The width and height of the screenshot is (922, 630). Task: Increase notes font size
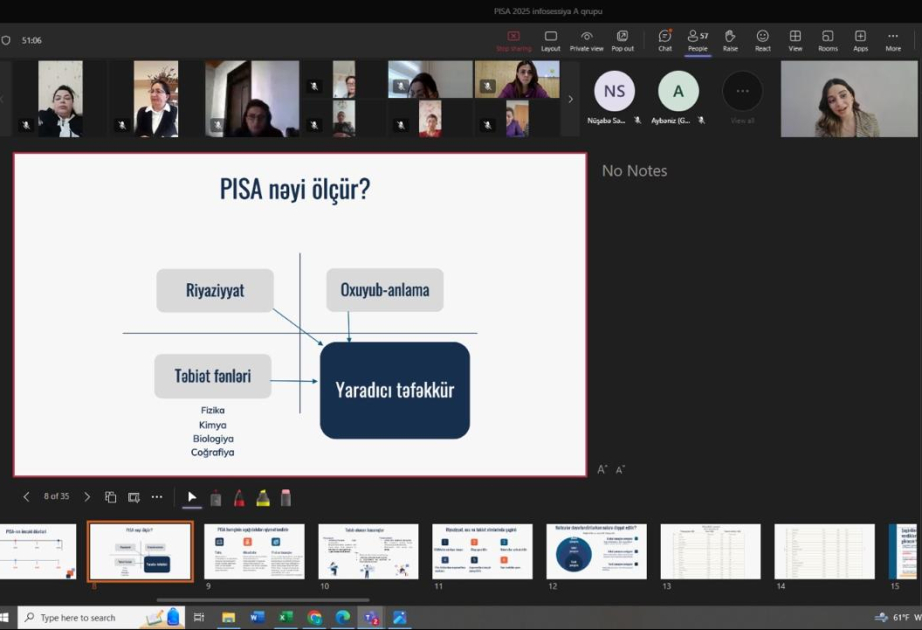click(x=602, y=469)
